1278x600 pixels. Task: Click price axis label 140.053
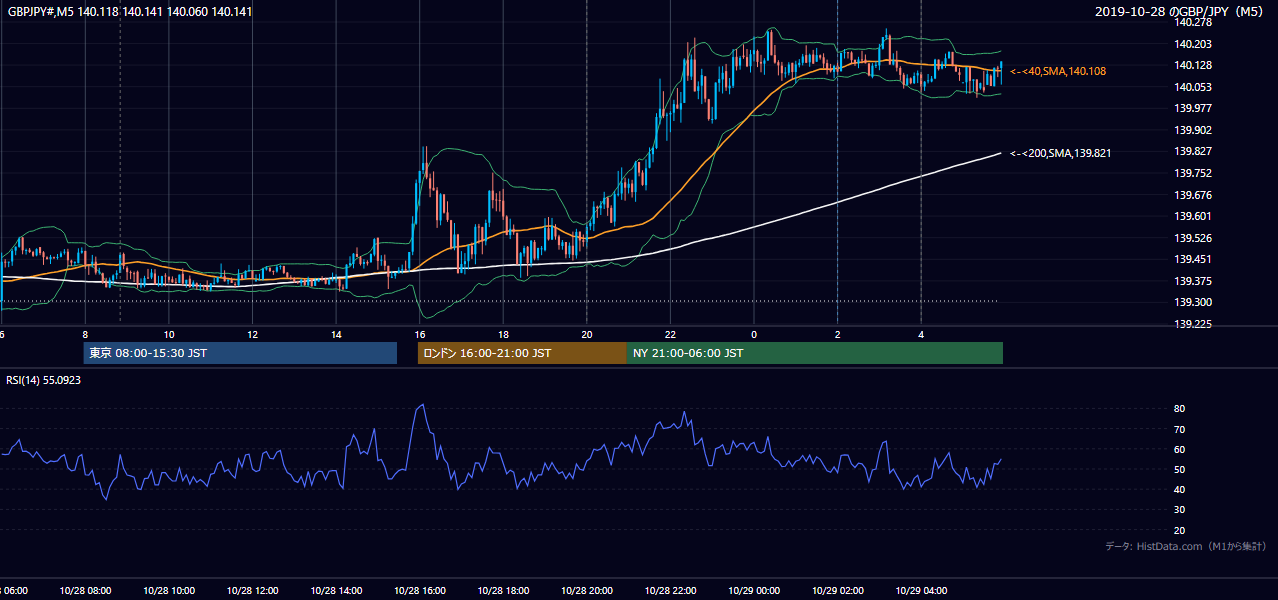pos(1193,87)
